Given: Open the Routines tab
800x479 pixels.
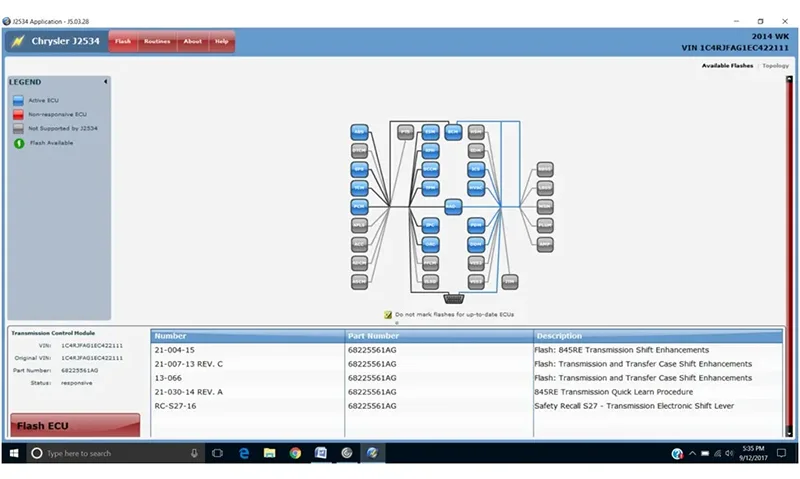Looking at the screenshot, I should (157, 41).
